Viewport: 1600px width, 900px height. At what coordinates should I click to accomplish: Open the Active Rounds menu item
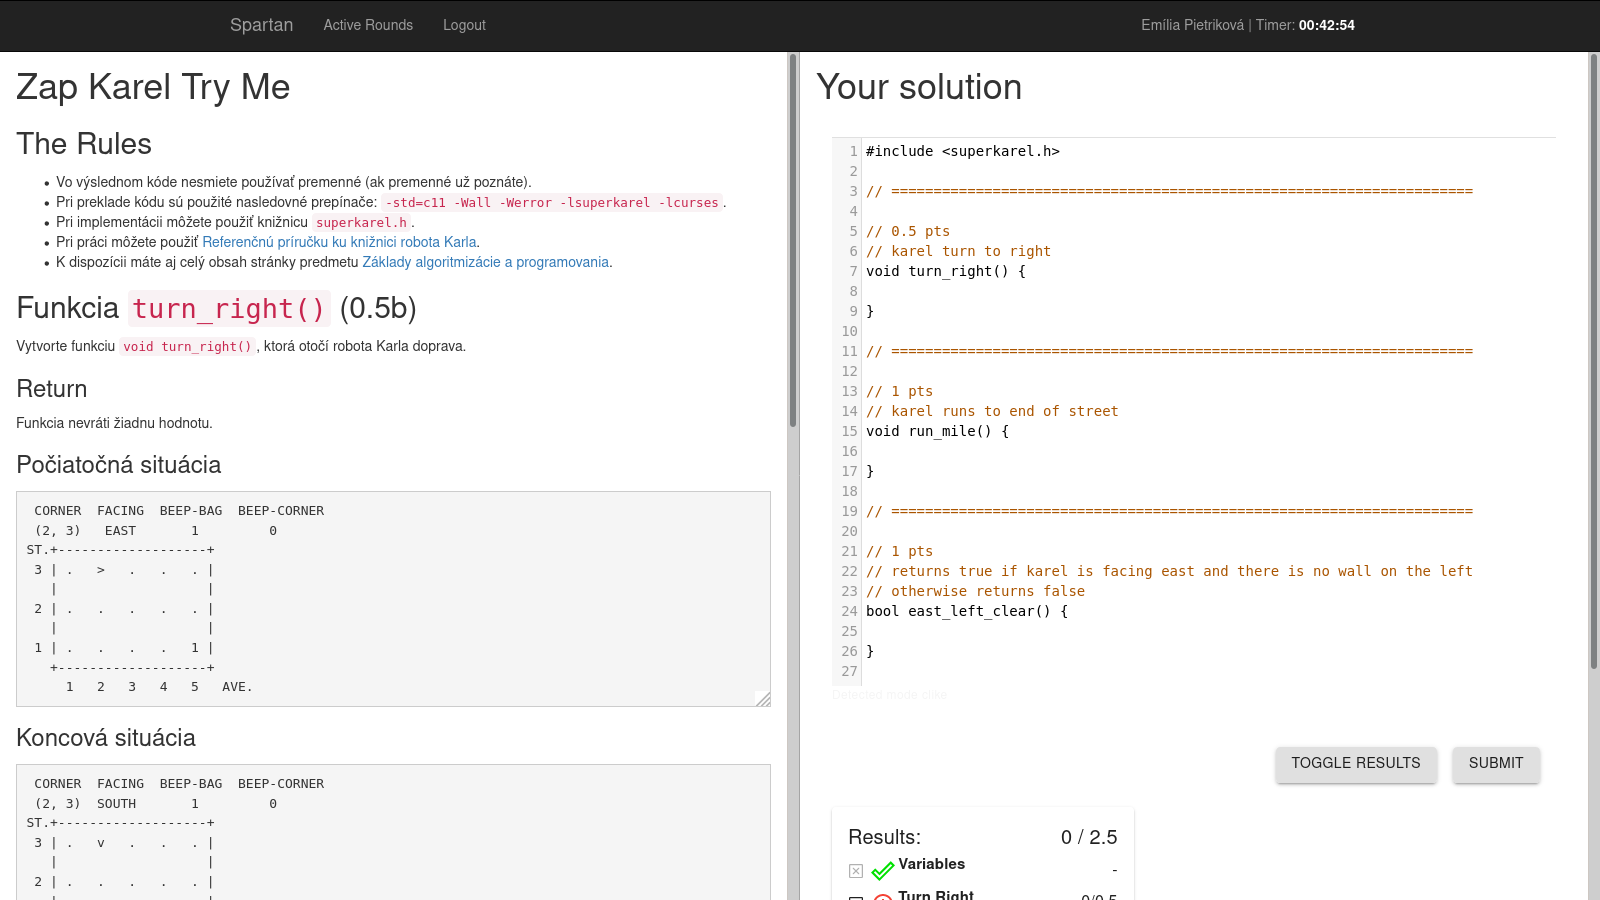[368, 25]
